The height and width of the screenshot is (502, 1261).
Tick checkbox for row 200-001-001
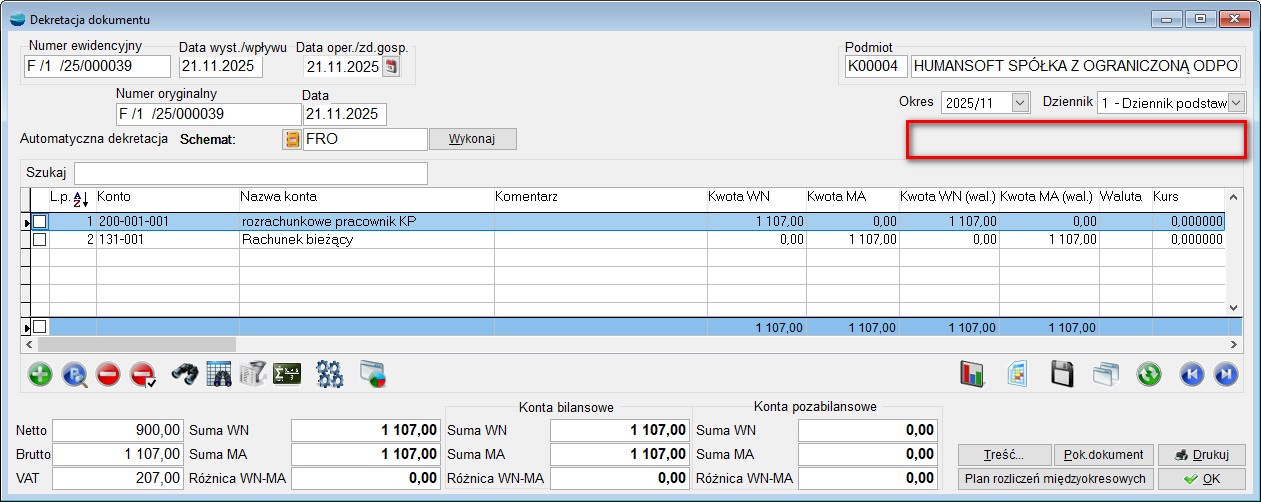click(x=40, y=221)
